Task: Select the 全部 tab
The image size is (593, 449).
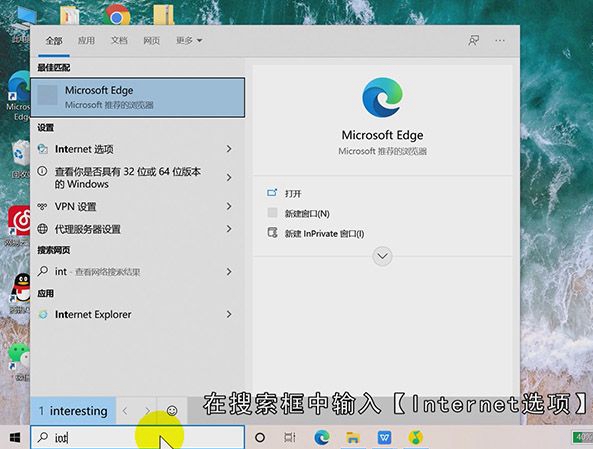Action: pyautogui.click(x=54, y=40)
